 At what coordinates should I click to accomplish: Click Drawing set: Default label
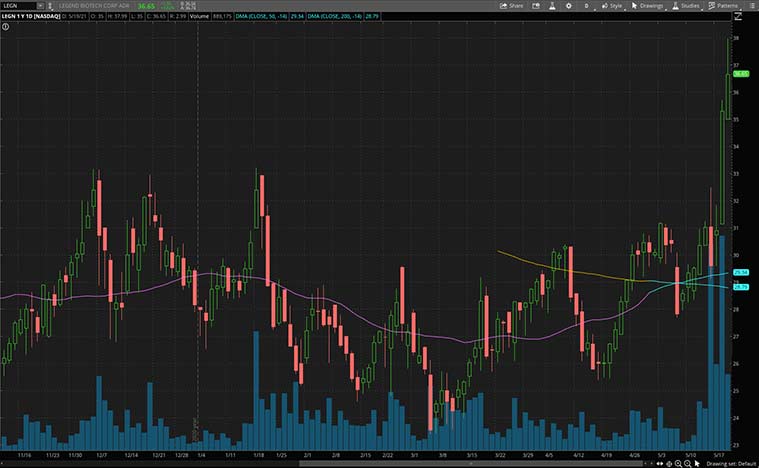click(732, 463)
